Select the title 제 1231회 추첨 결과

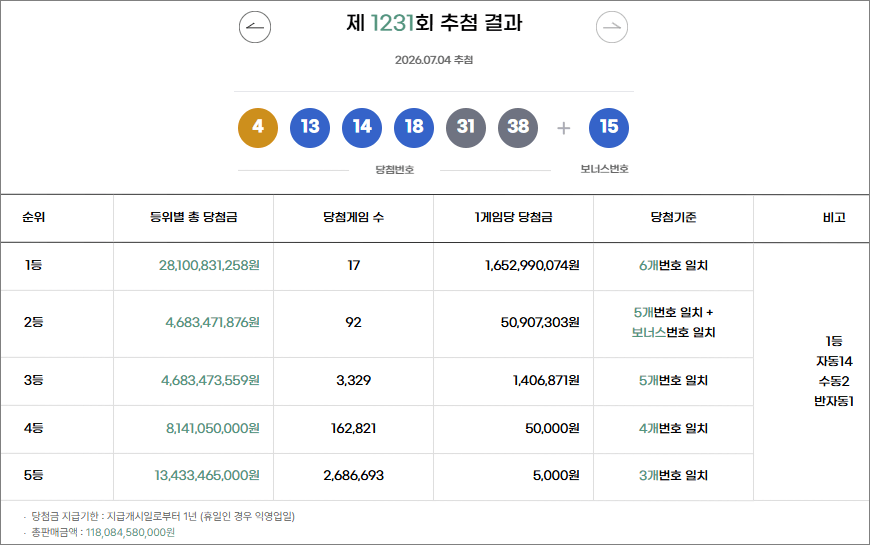(x=434, y=23)
